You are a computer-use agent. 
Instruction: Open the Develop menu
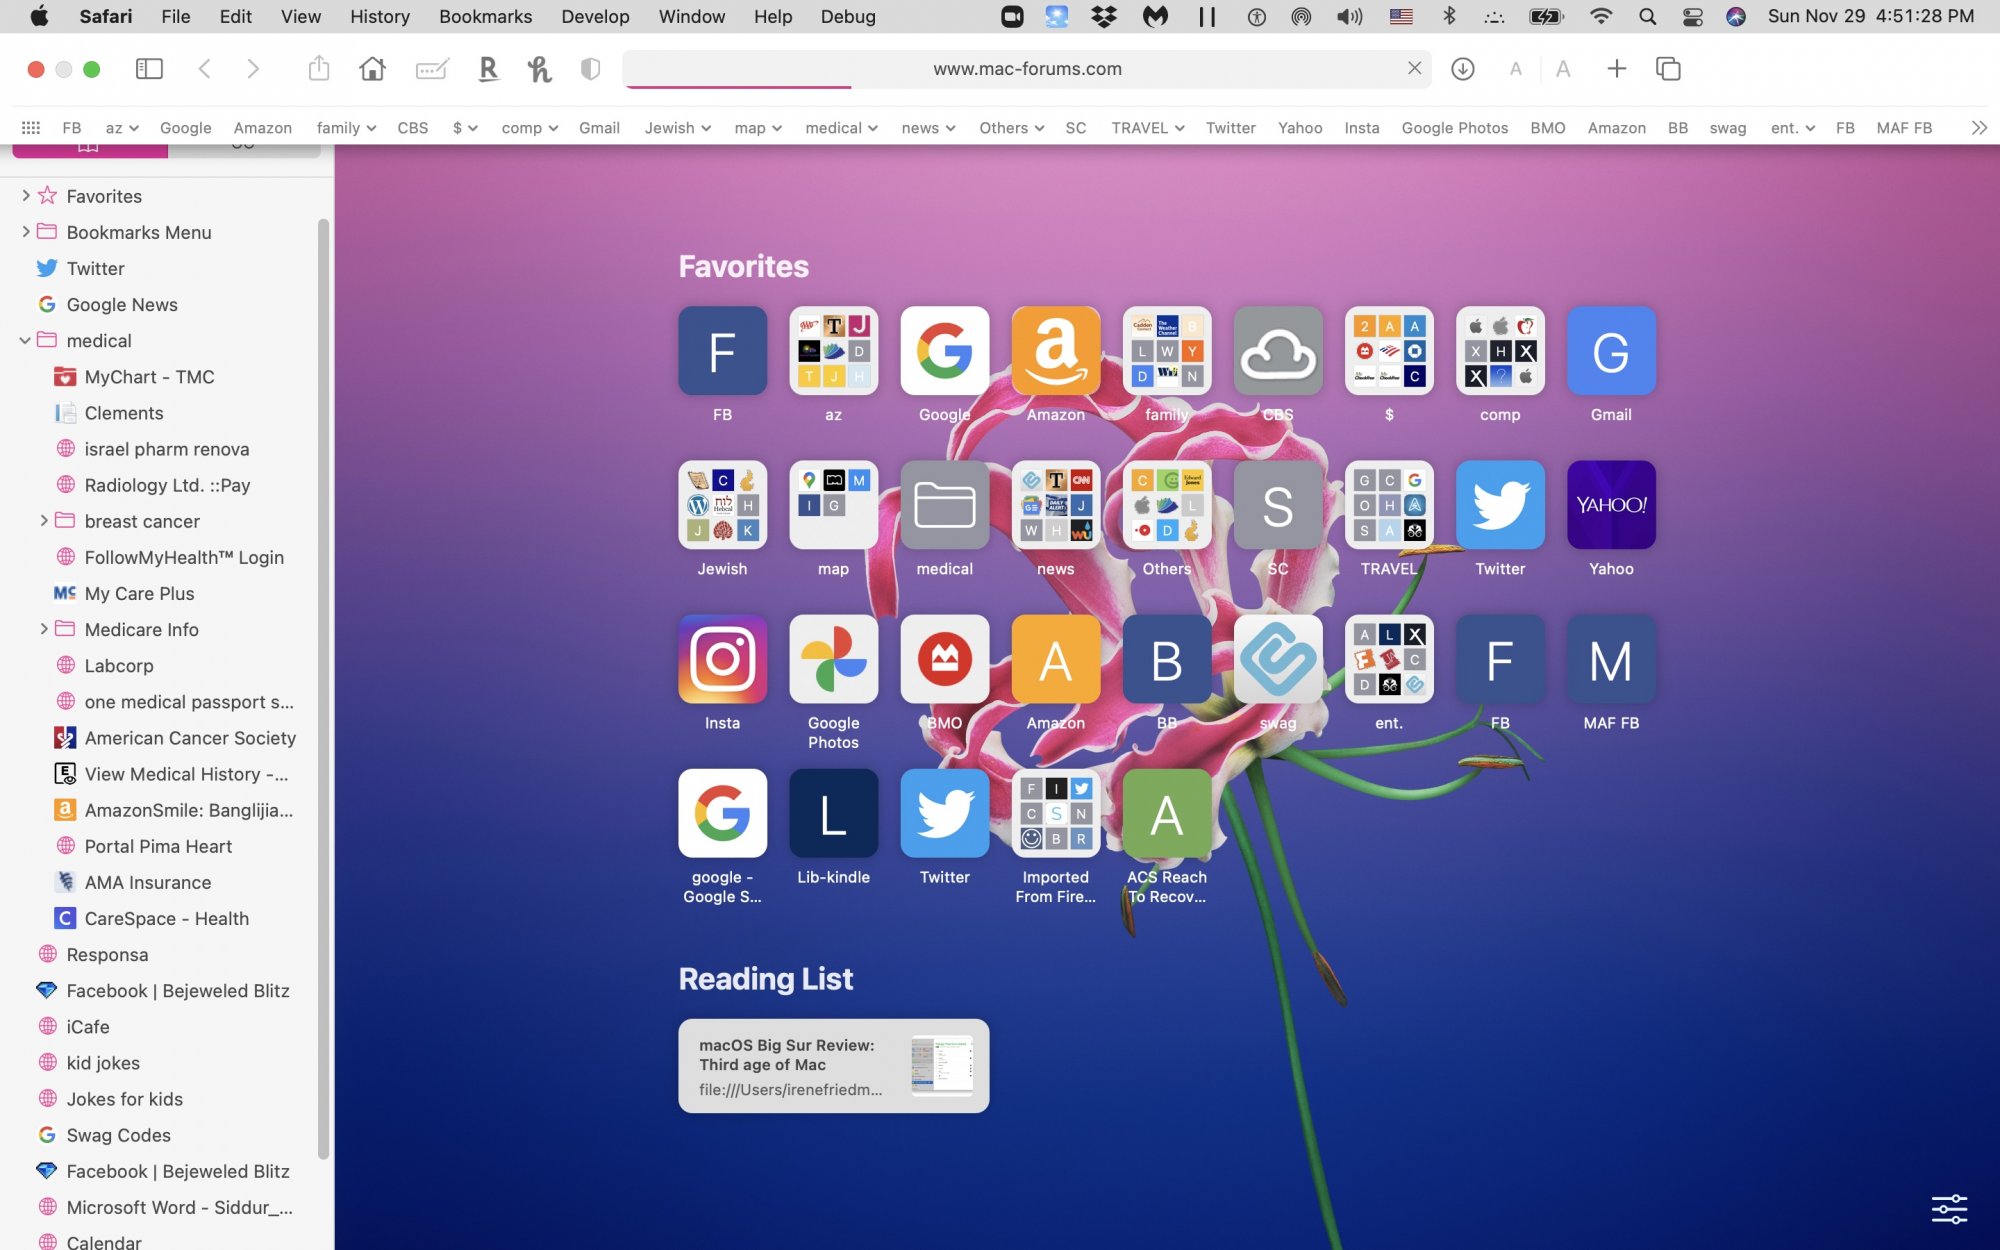[x=595, y=16]
